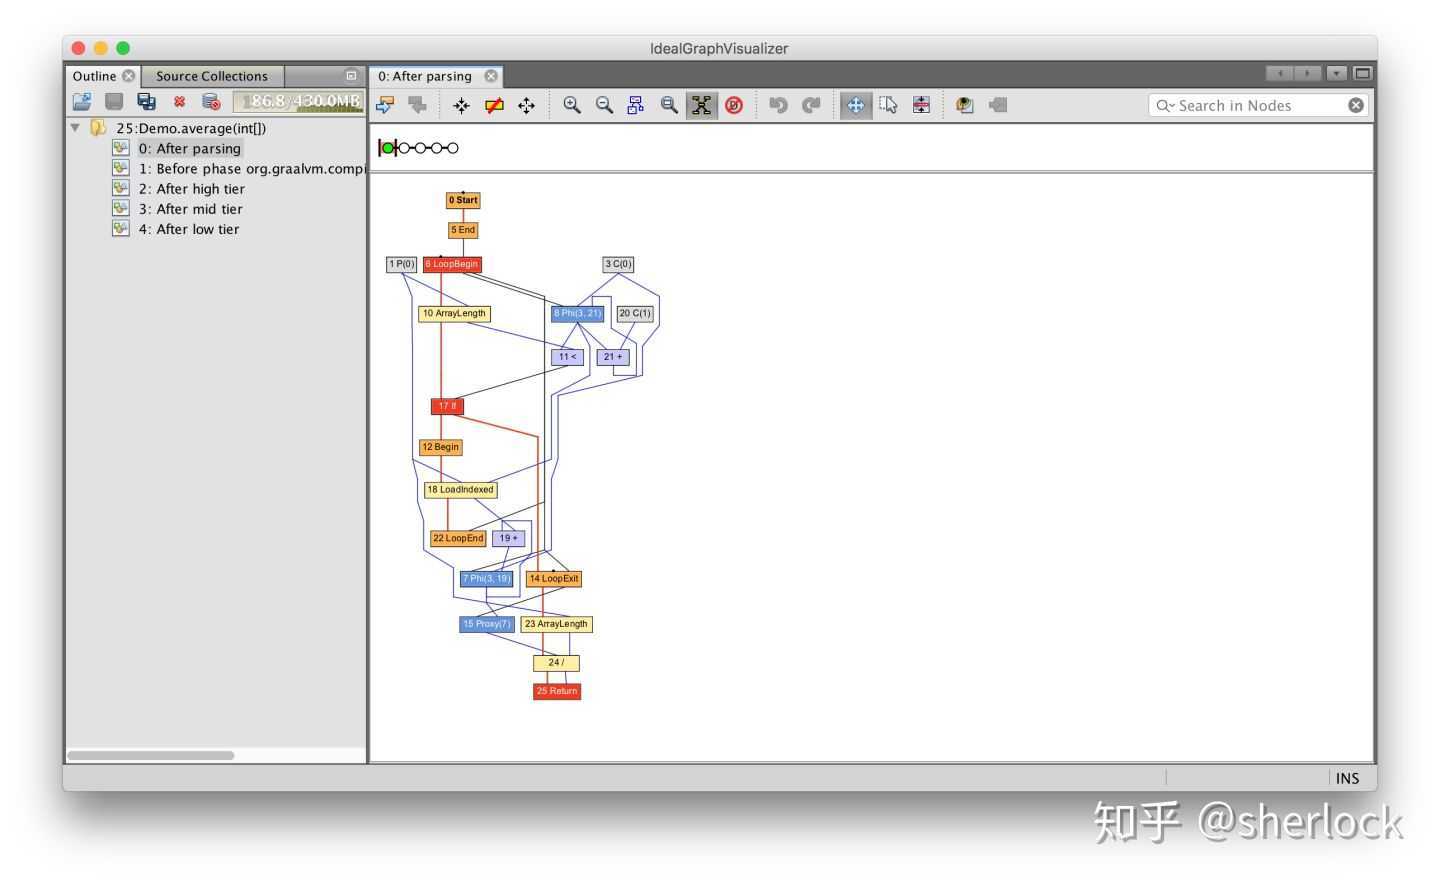The height and width of the screenshot is (881, 1440).
Task: Click the red X remove icon
Action: tap(179, 102)
